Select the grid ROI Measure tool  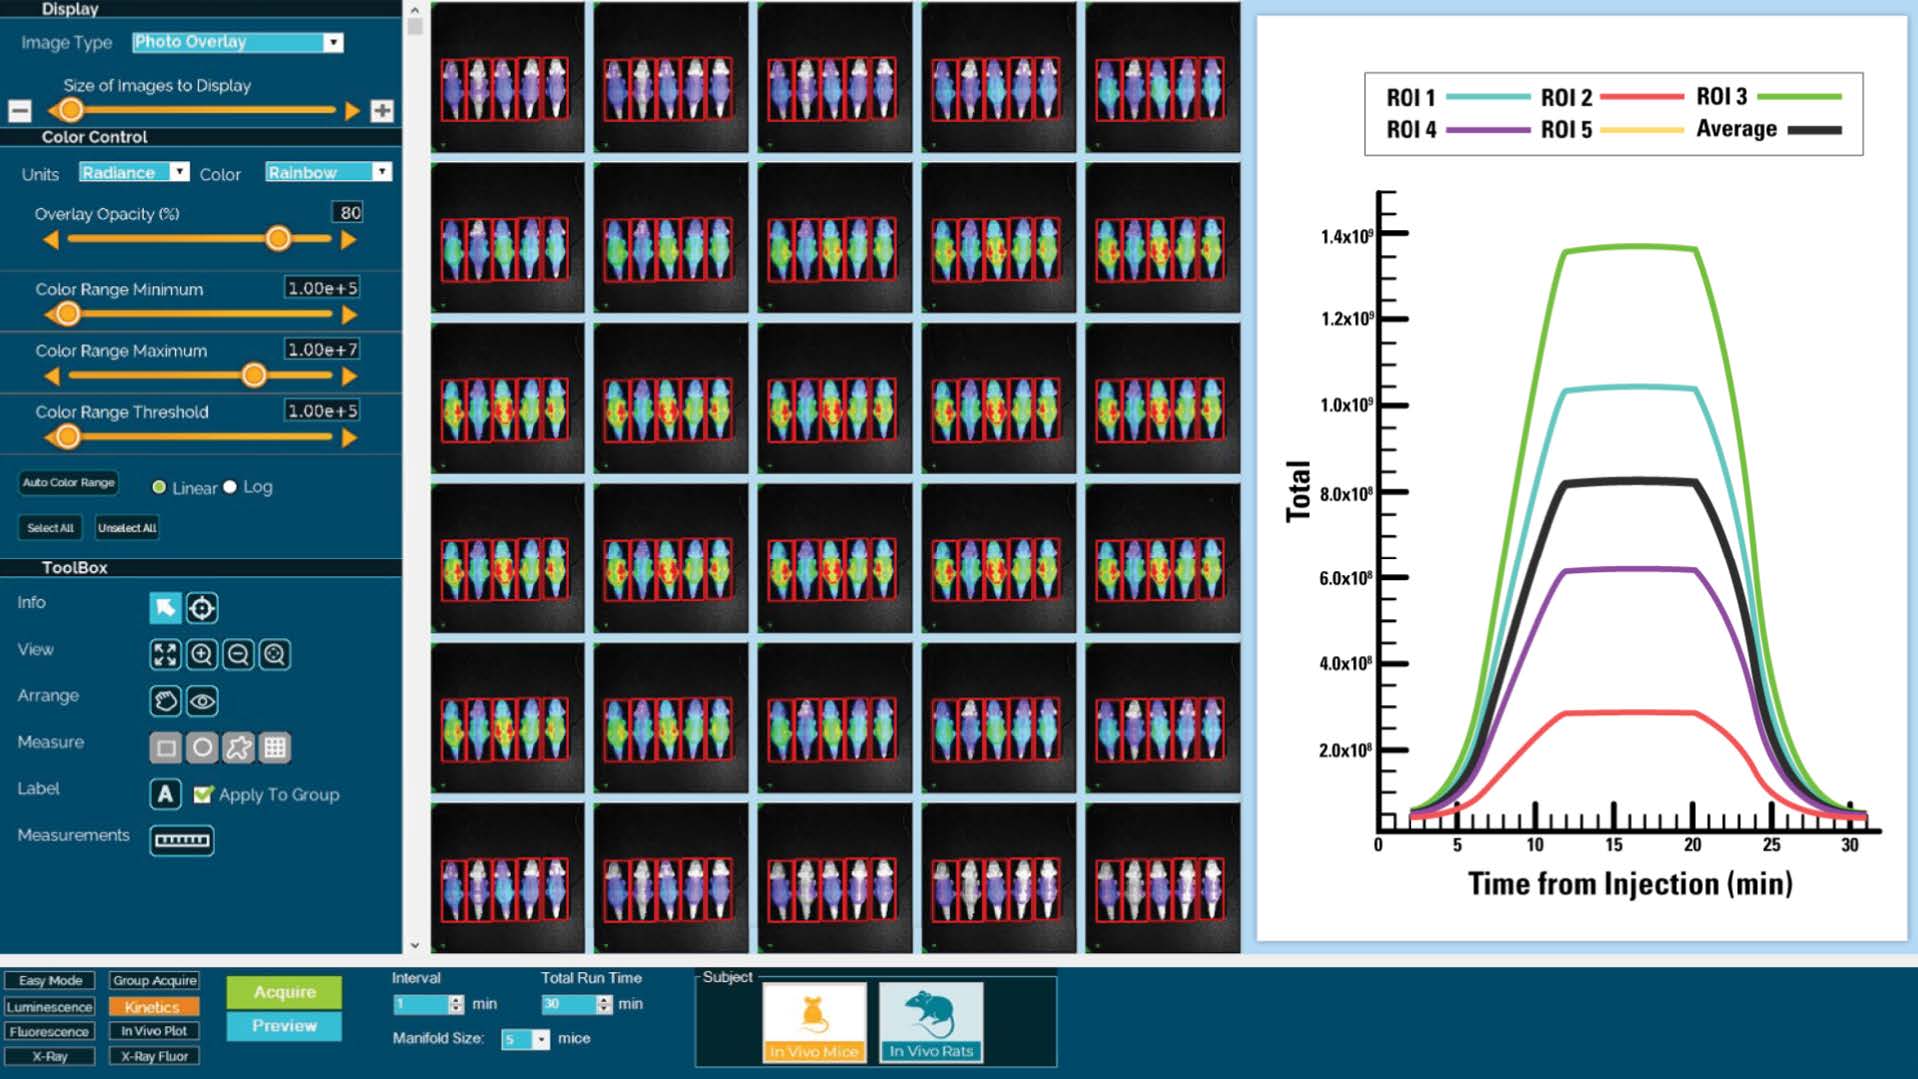pyautogui.click(x=275, y=747)
